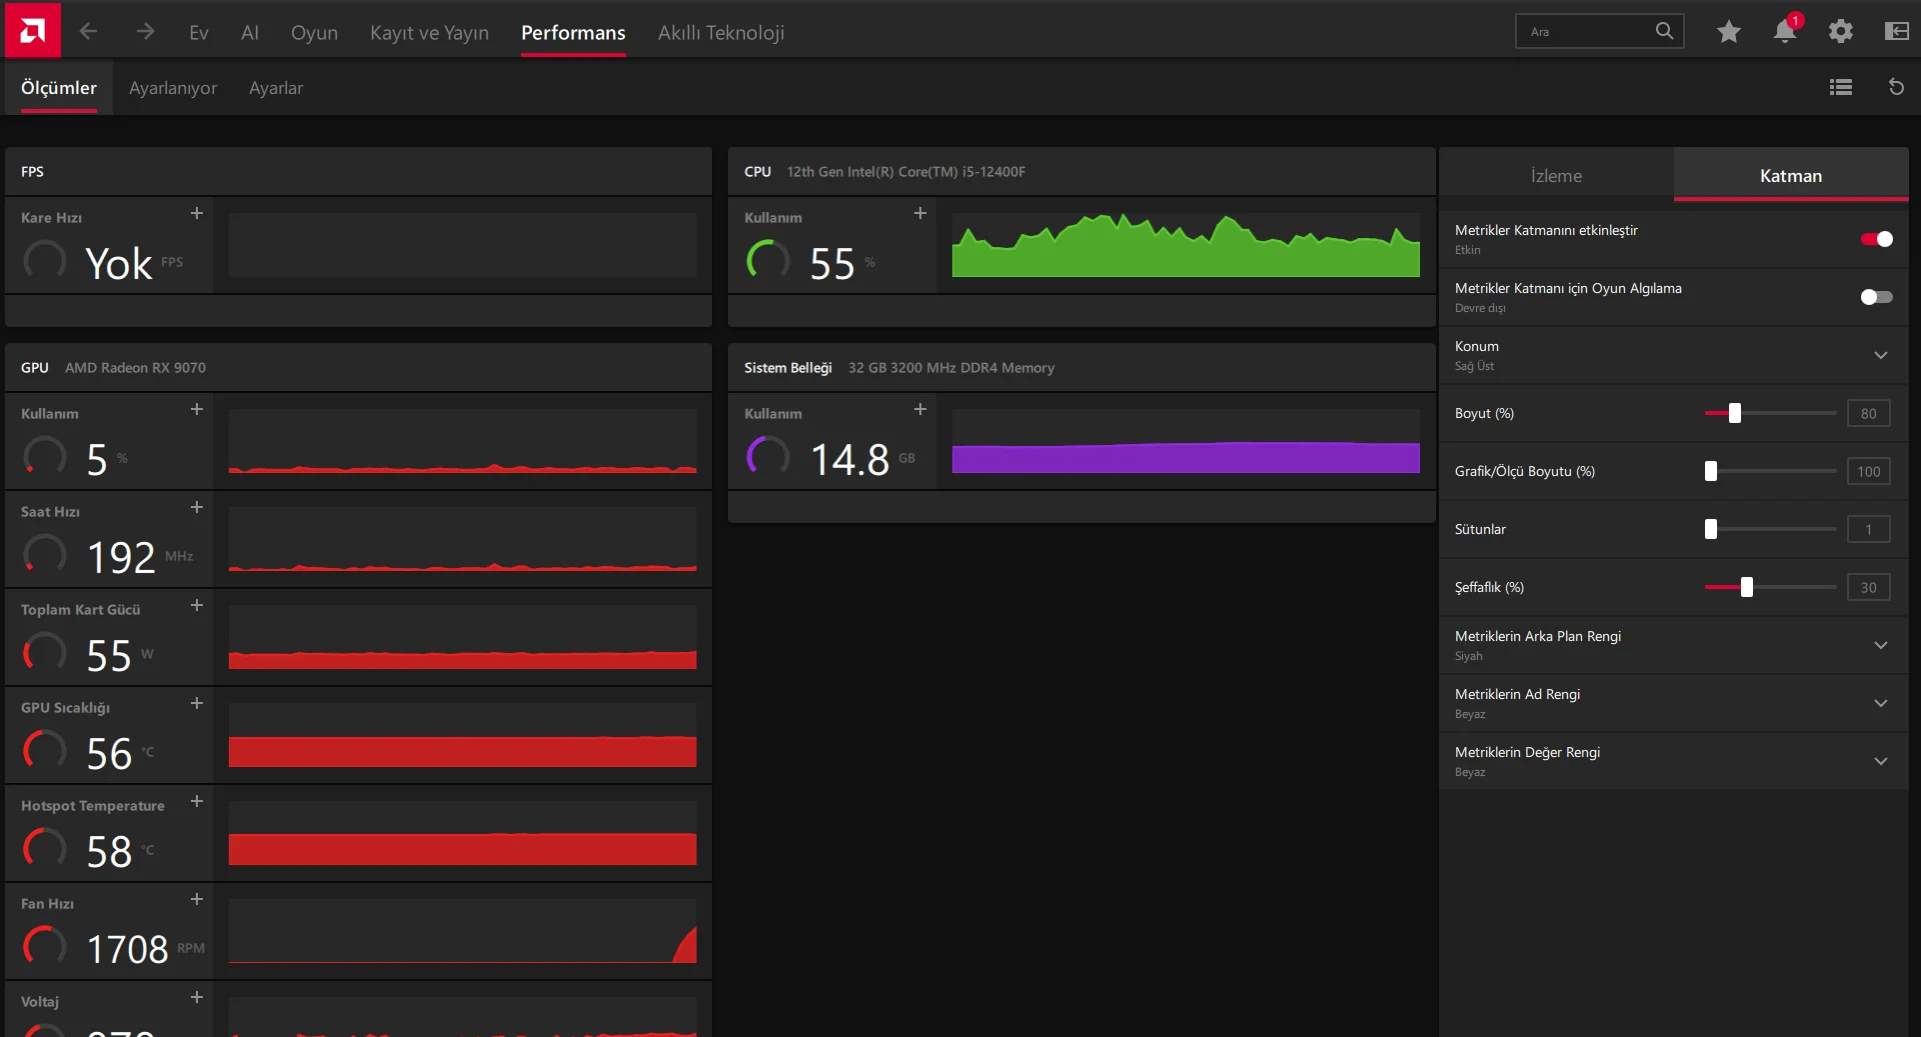Go back with the left arrow icon
This screenshot has width=1921, height=1037.
point(88,32)
